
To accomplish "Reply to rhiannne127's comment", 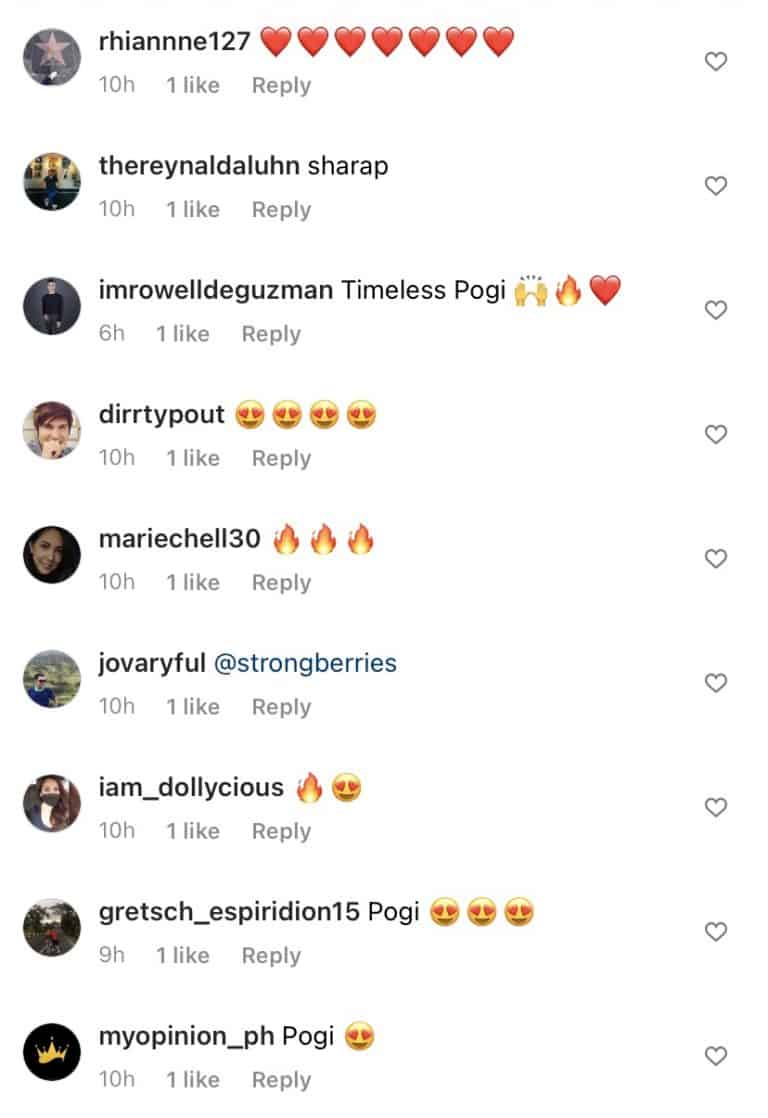I will [x=281, y=86].
